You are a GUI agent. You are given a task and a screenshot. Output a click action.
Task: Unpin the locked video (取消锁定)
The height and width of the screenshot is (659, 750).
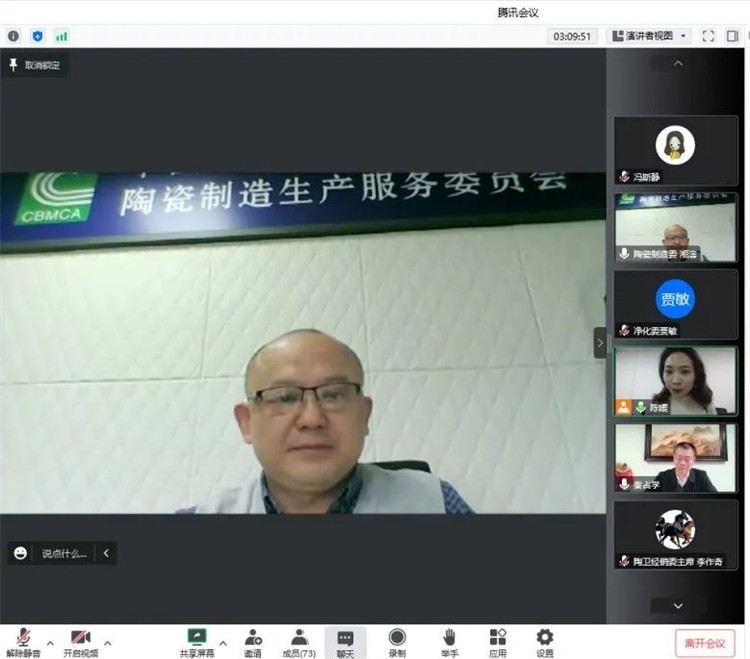point(34,65)
